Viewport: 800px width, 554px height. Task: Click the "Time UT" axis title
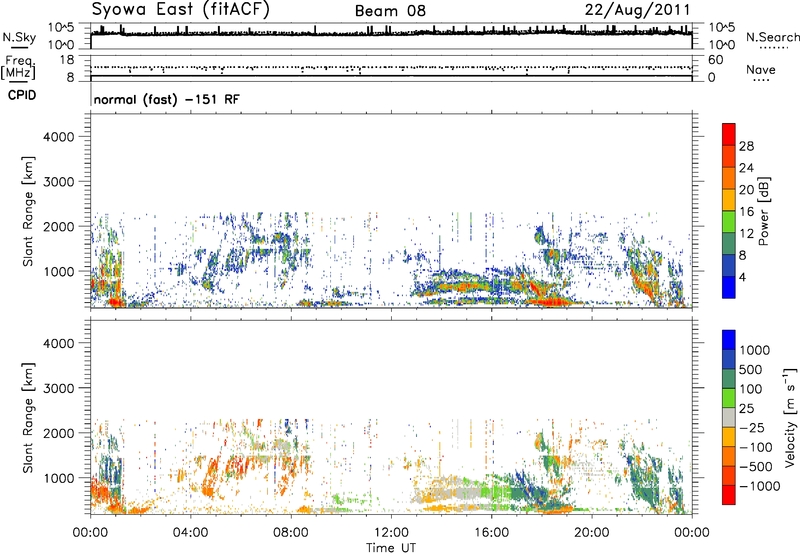point(391,548)
